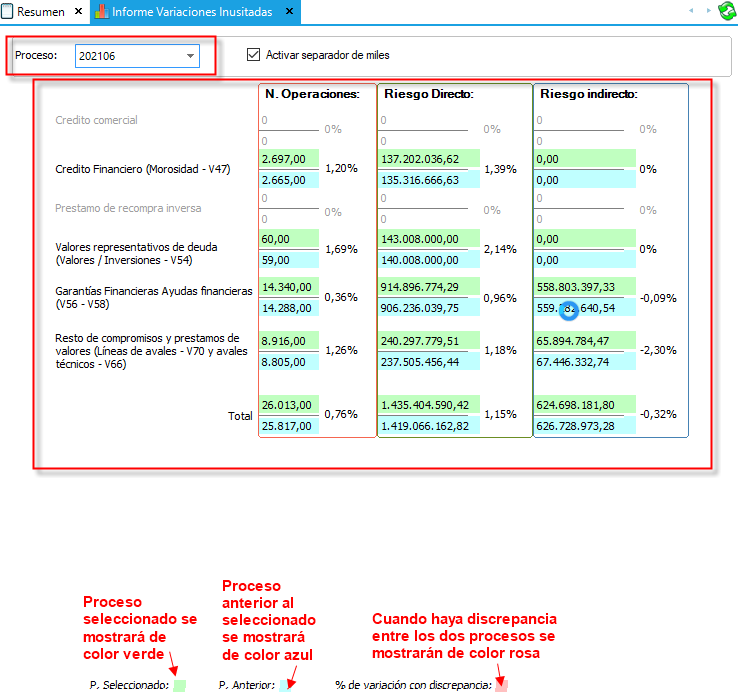Image resolution: width=738 pixels, height=693 pixels.
Task: Click the 1,20% operations variation
Action: (x=341, y=168)
